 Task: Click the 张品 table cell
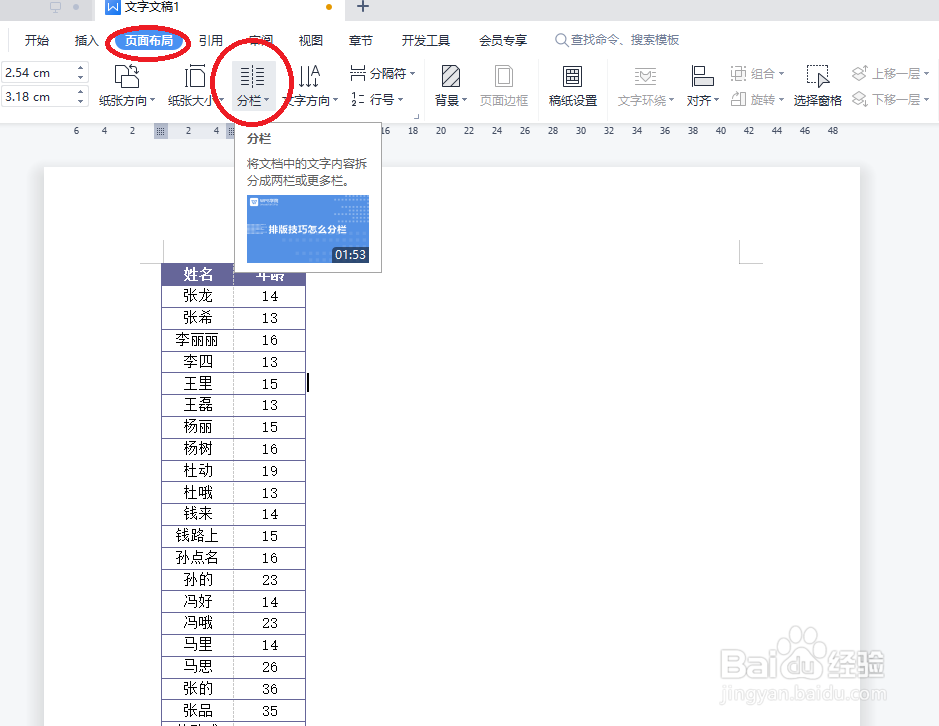(198, 710)
